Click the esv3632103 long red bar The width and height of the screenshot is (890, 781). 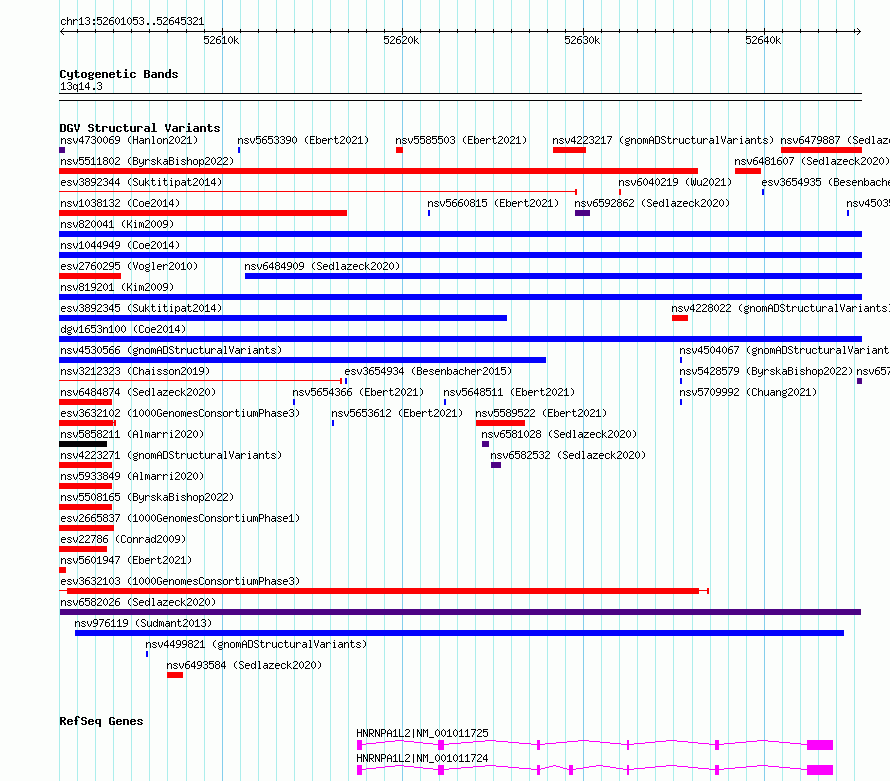point(383,591)
